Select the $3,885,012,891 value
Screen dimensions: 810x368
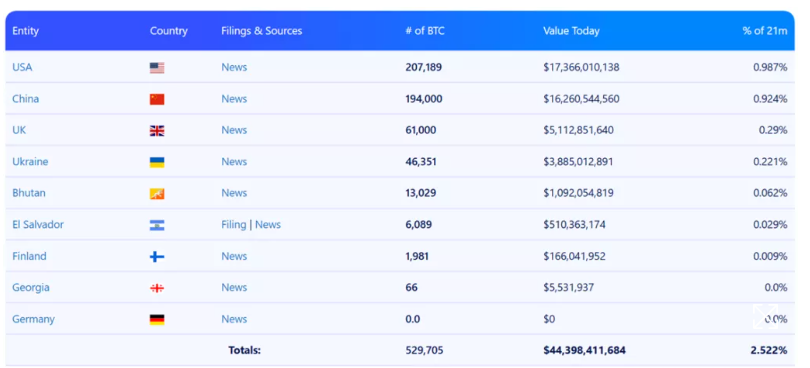click(578, 162)
